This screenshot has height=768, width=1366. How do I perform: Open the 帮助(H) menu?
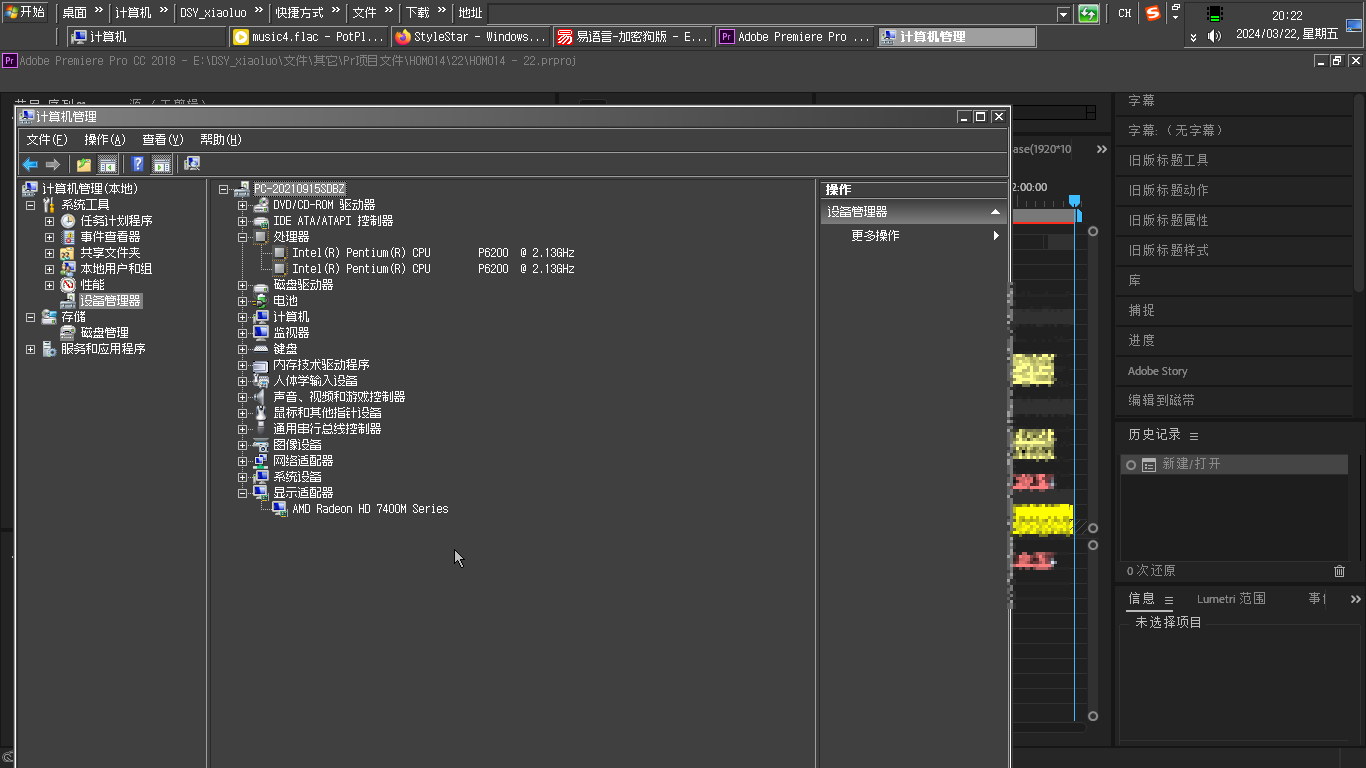click(221, 140)
